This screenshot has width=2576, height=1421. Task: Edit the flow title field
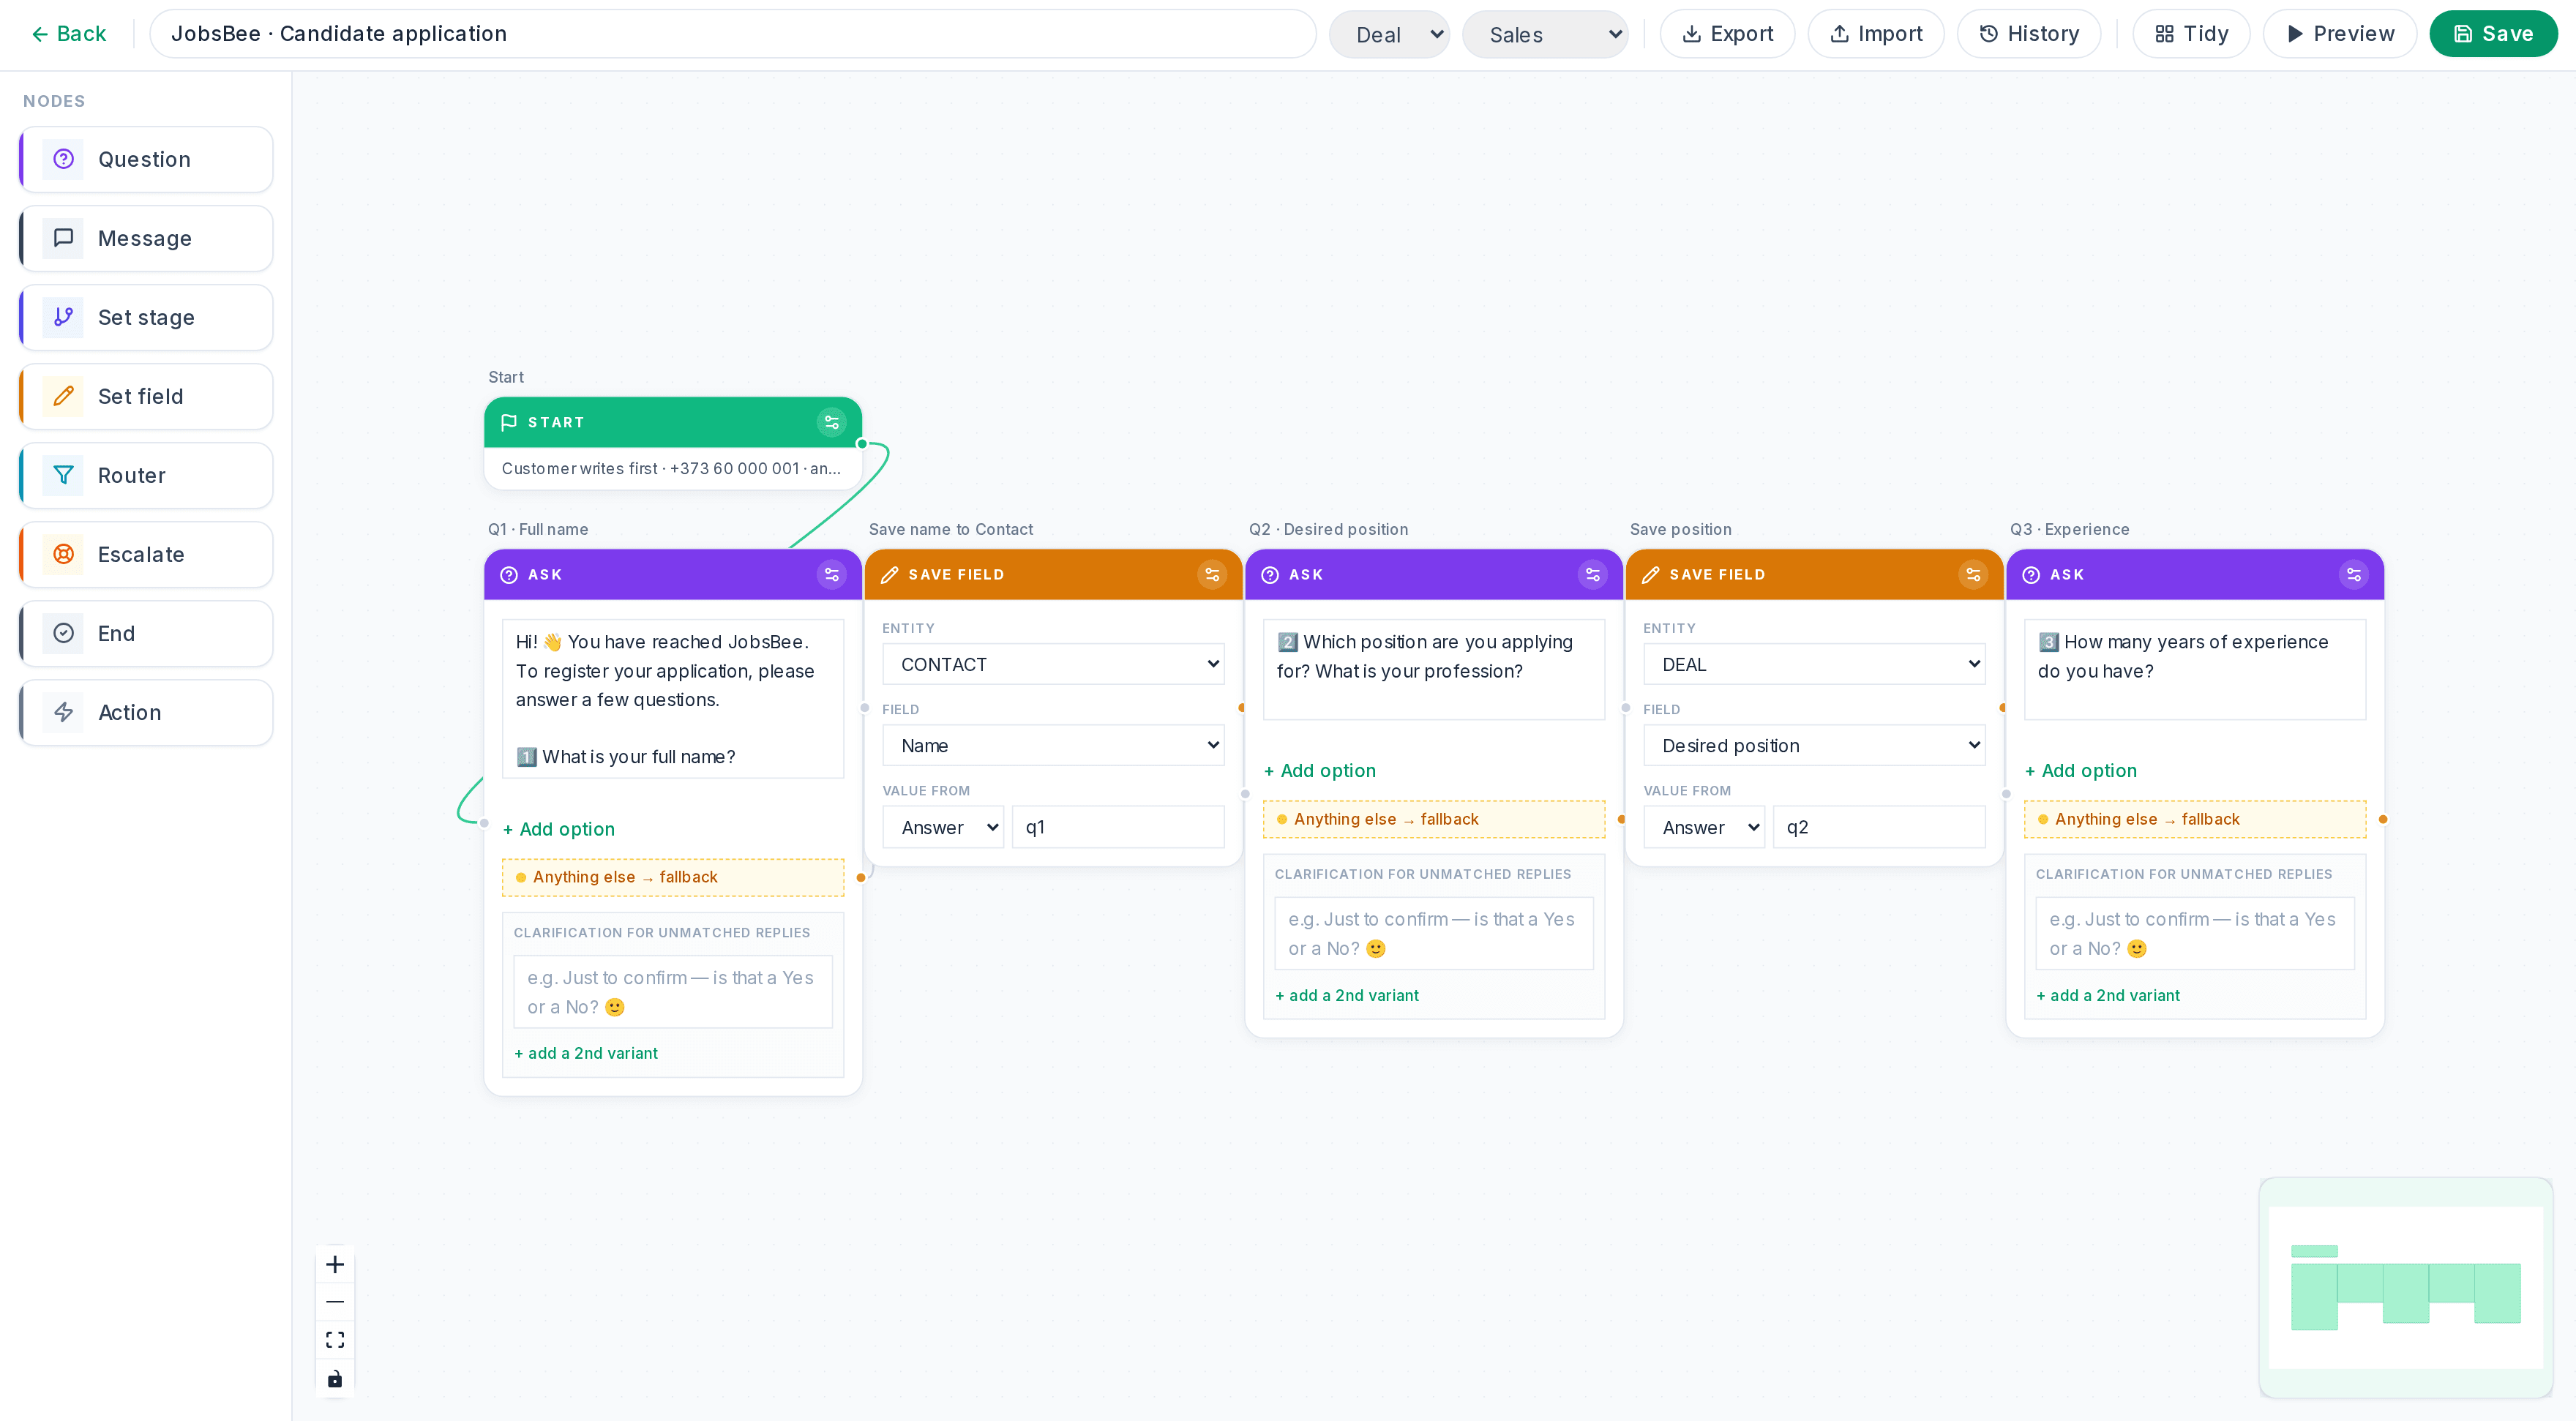click(x=732, y=34)
